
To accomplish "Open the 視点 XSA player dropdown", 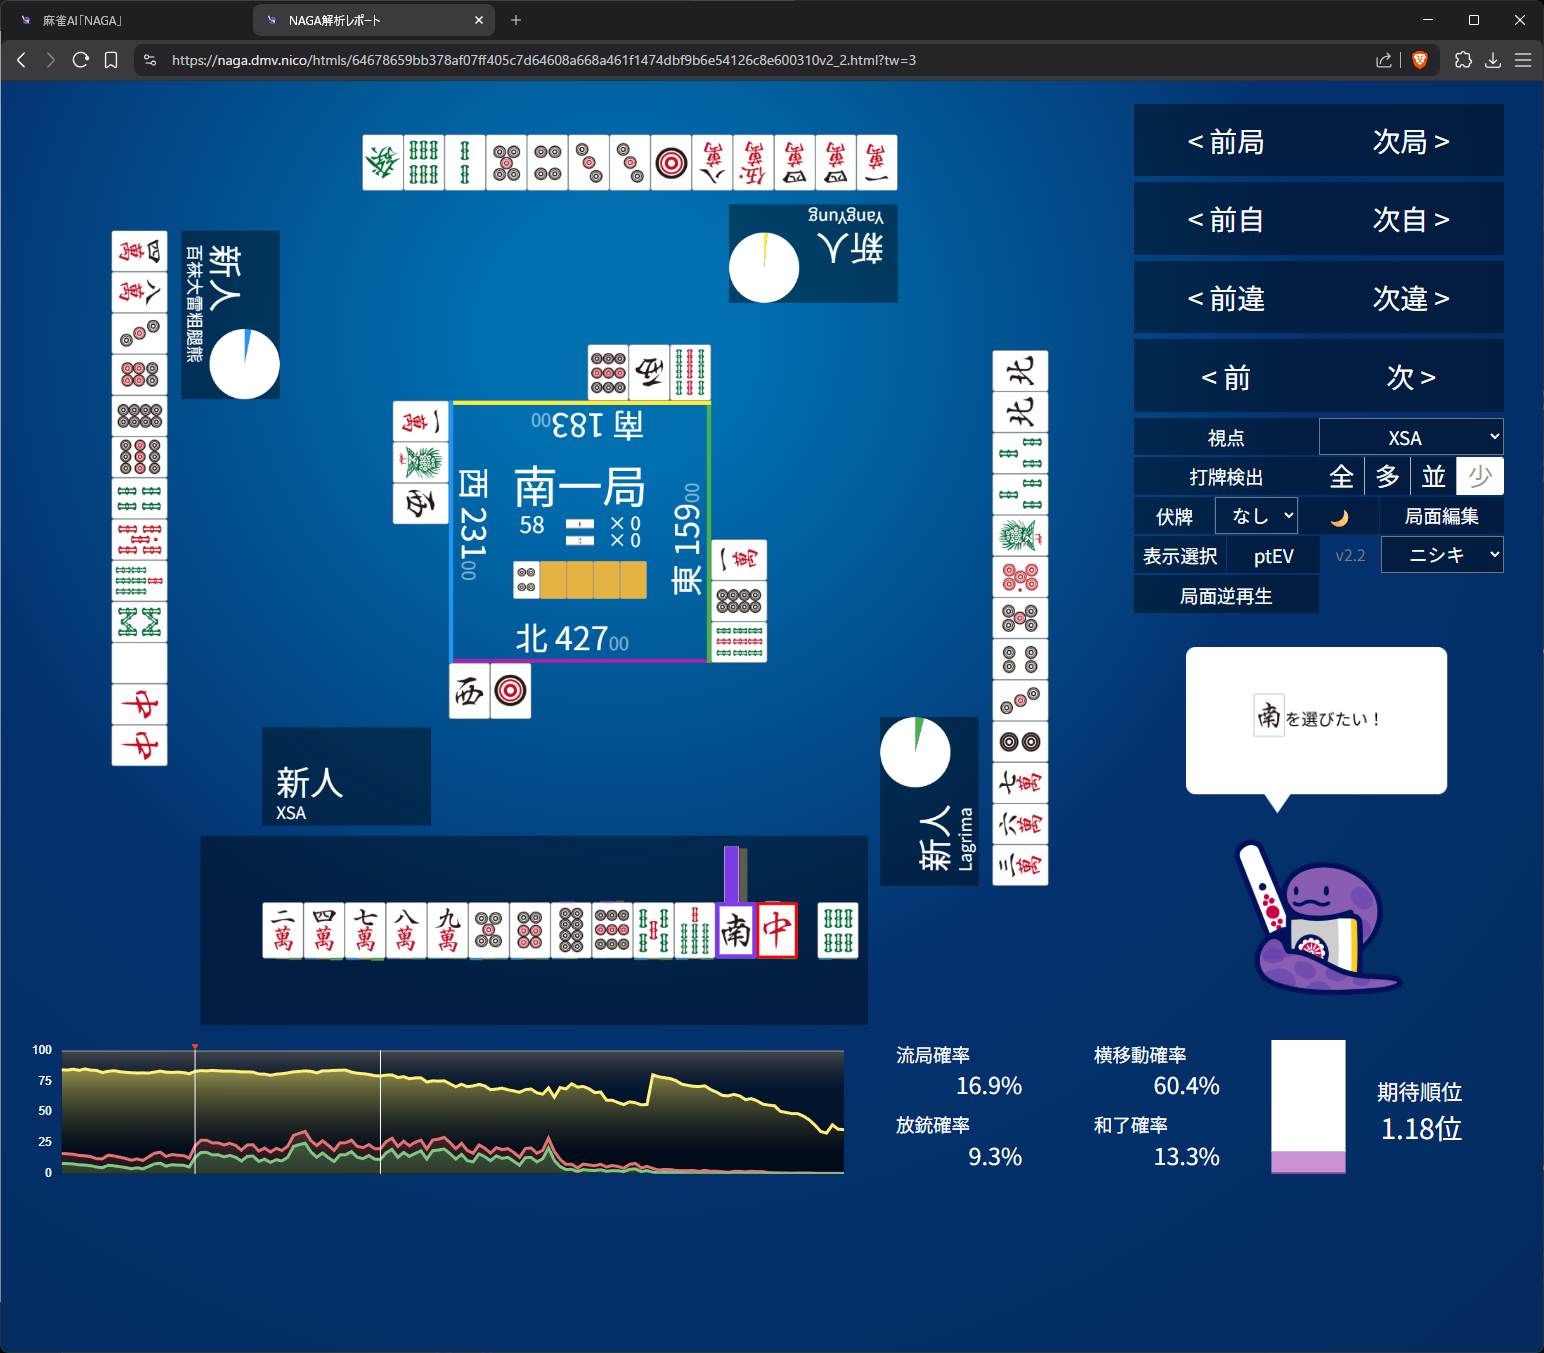I will (x=1410, y=438).
